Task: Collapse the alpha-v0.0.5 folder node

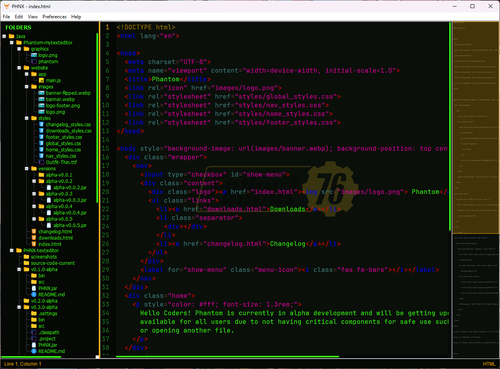Action: pos(34,219)
